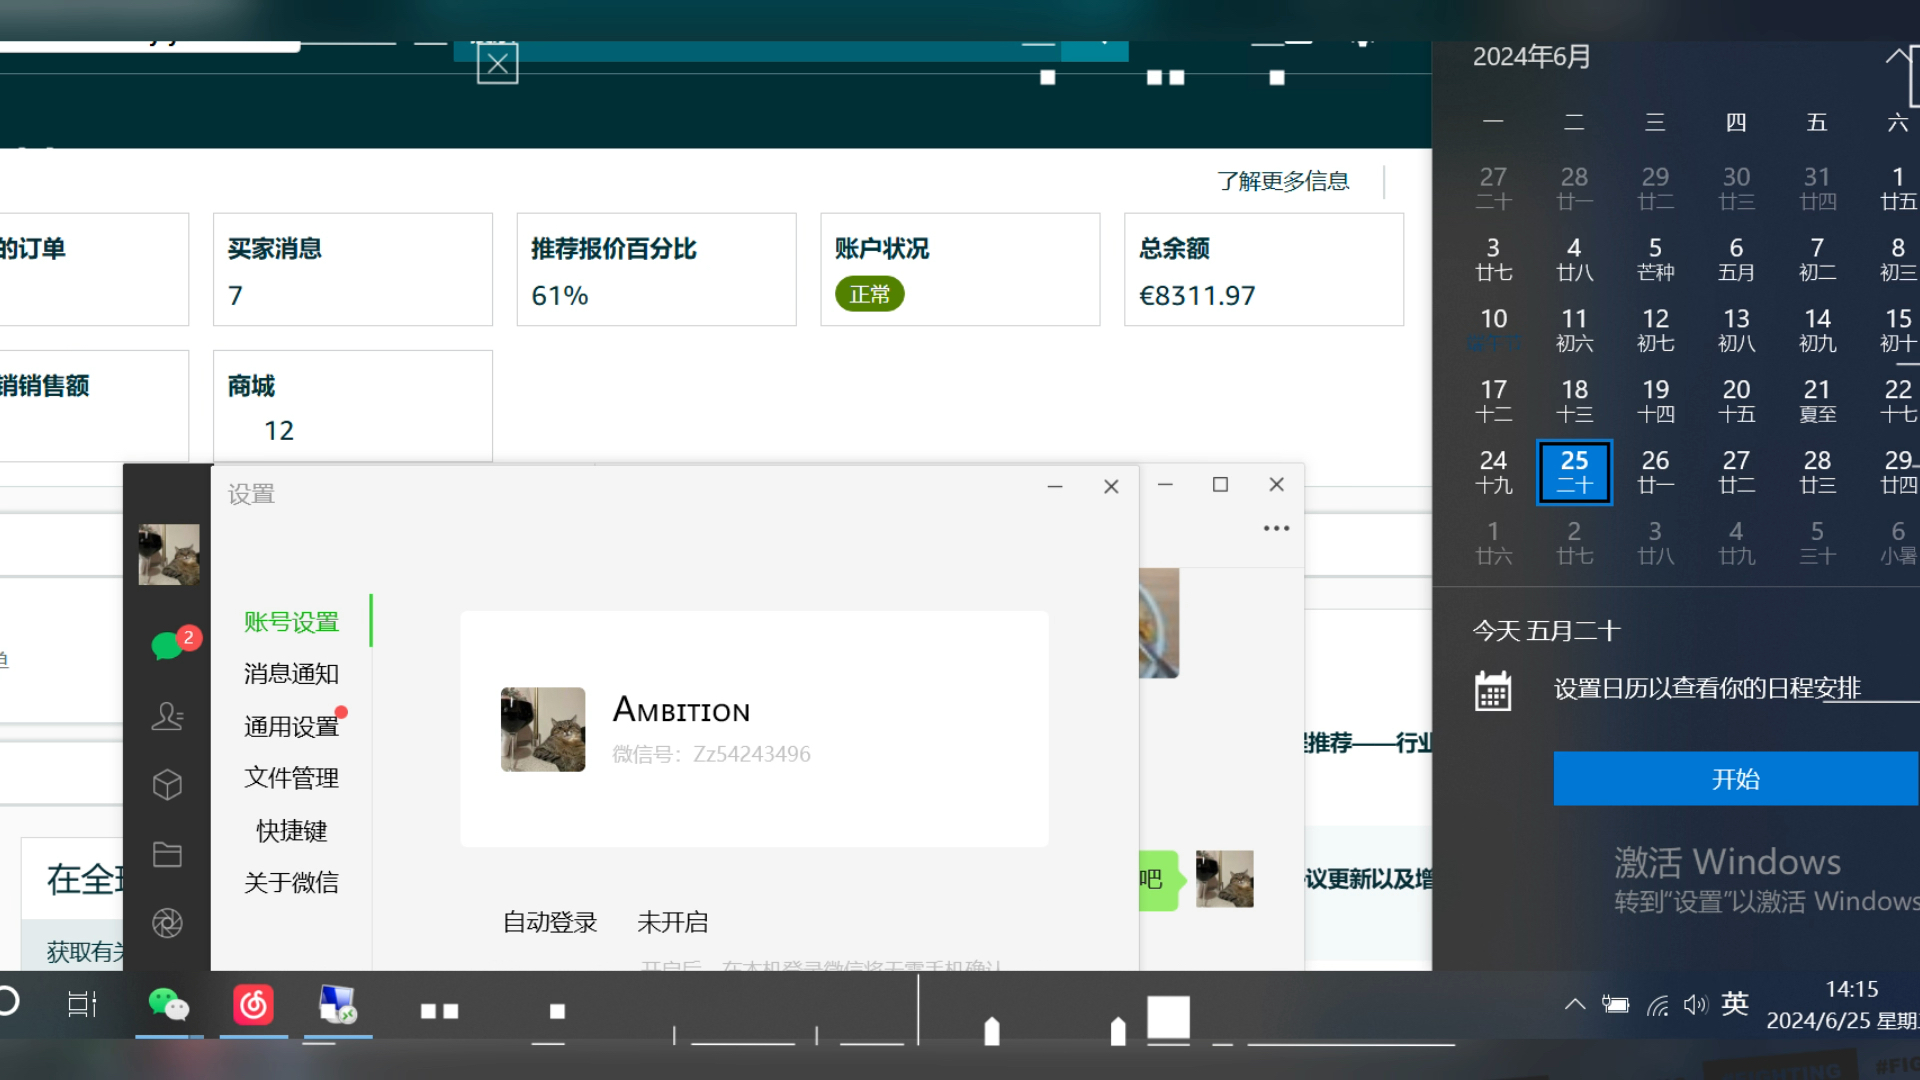Click WeChat sidebar profile avatar

click(169, 554)
